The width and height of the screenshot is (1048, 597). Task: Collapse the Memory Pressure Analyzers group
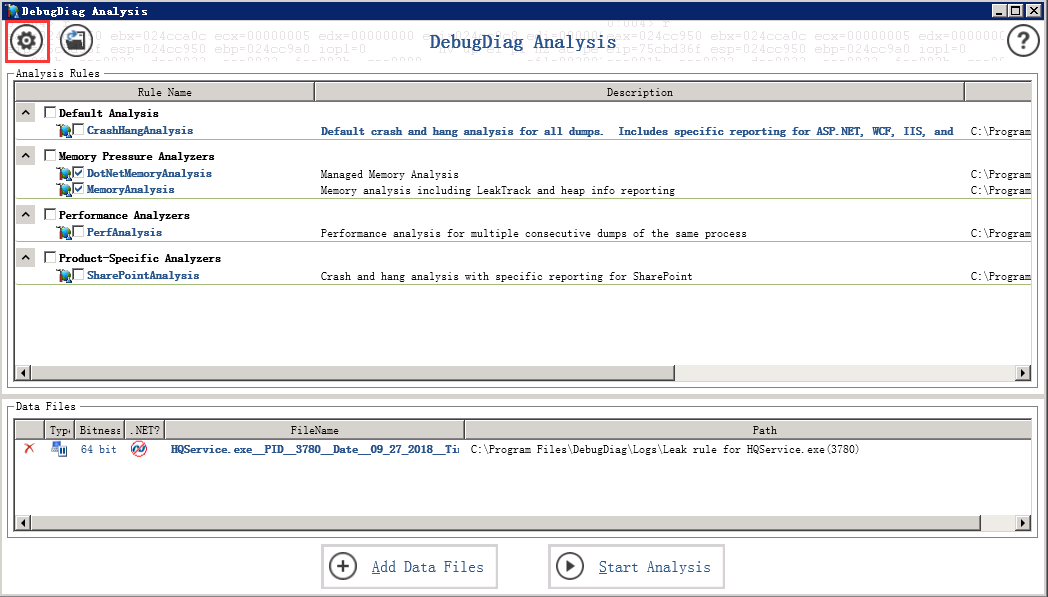pyautogui.click(x=25, y=155)
